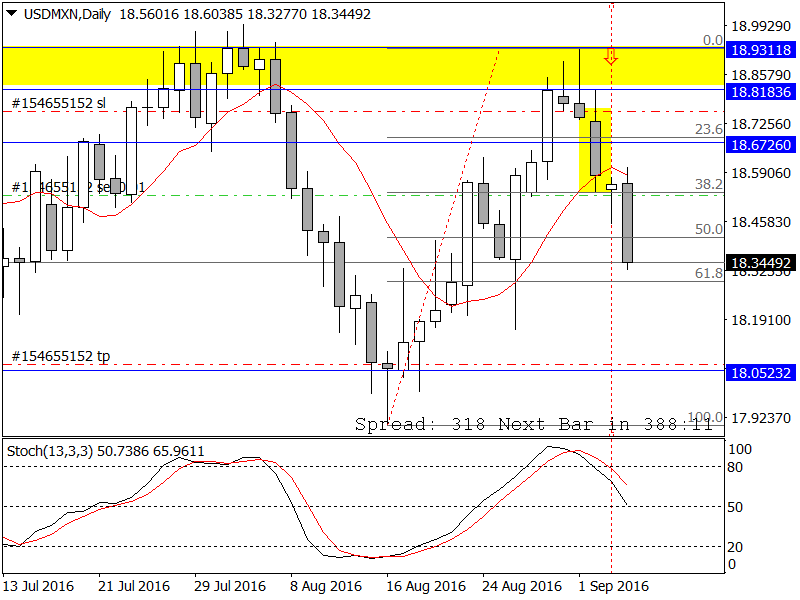Click the 17.92370 price scale value
This screenshot has height=600, width=800.
click(x=761, y=418)
